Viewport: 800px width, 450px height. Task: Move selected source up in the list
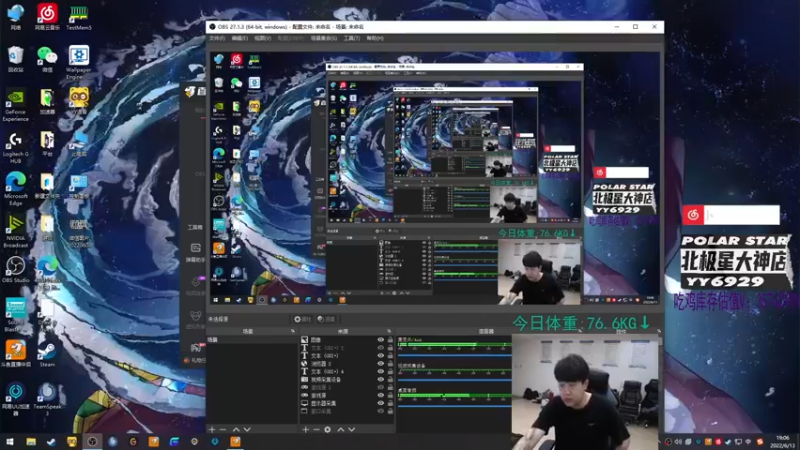(x=341, y=430)
